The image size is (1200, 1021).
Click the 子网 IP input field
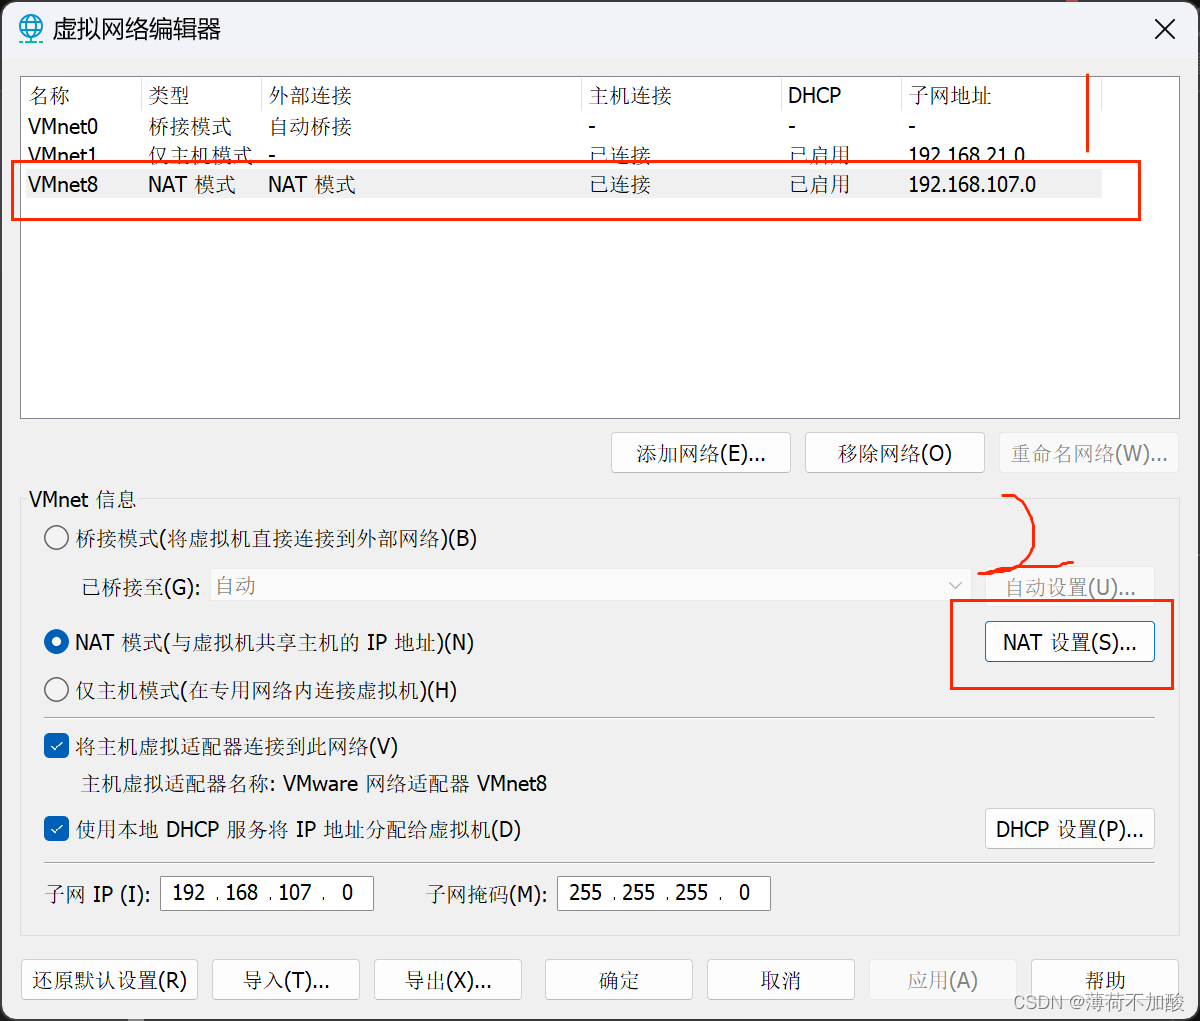coord(266,893)
